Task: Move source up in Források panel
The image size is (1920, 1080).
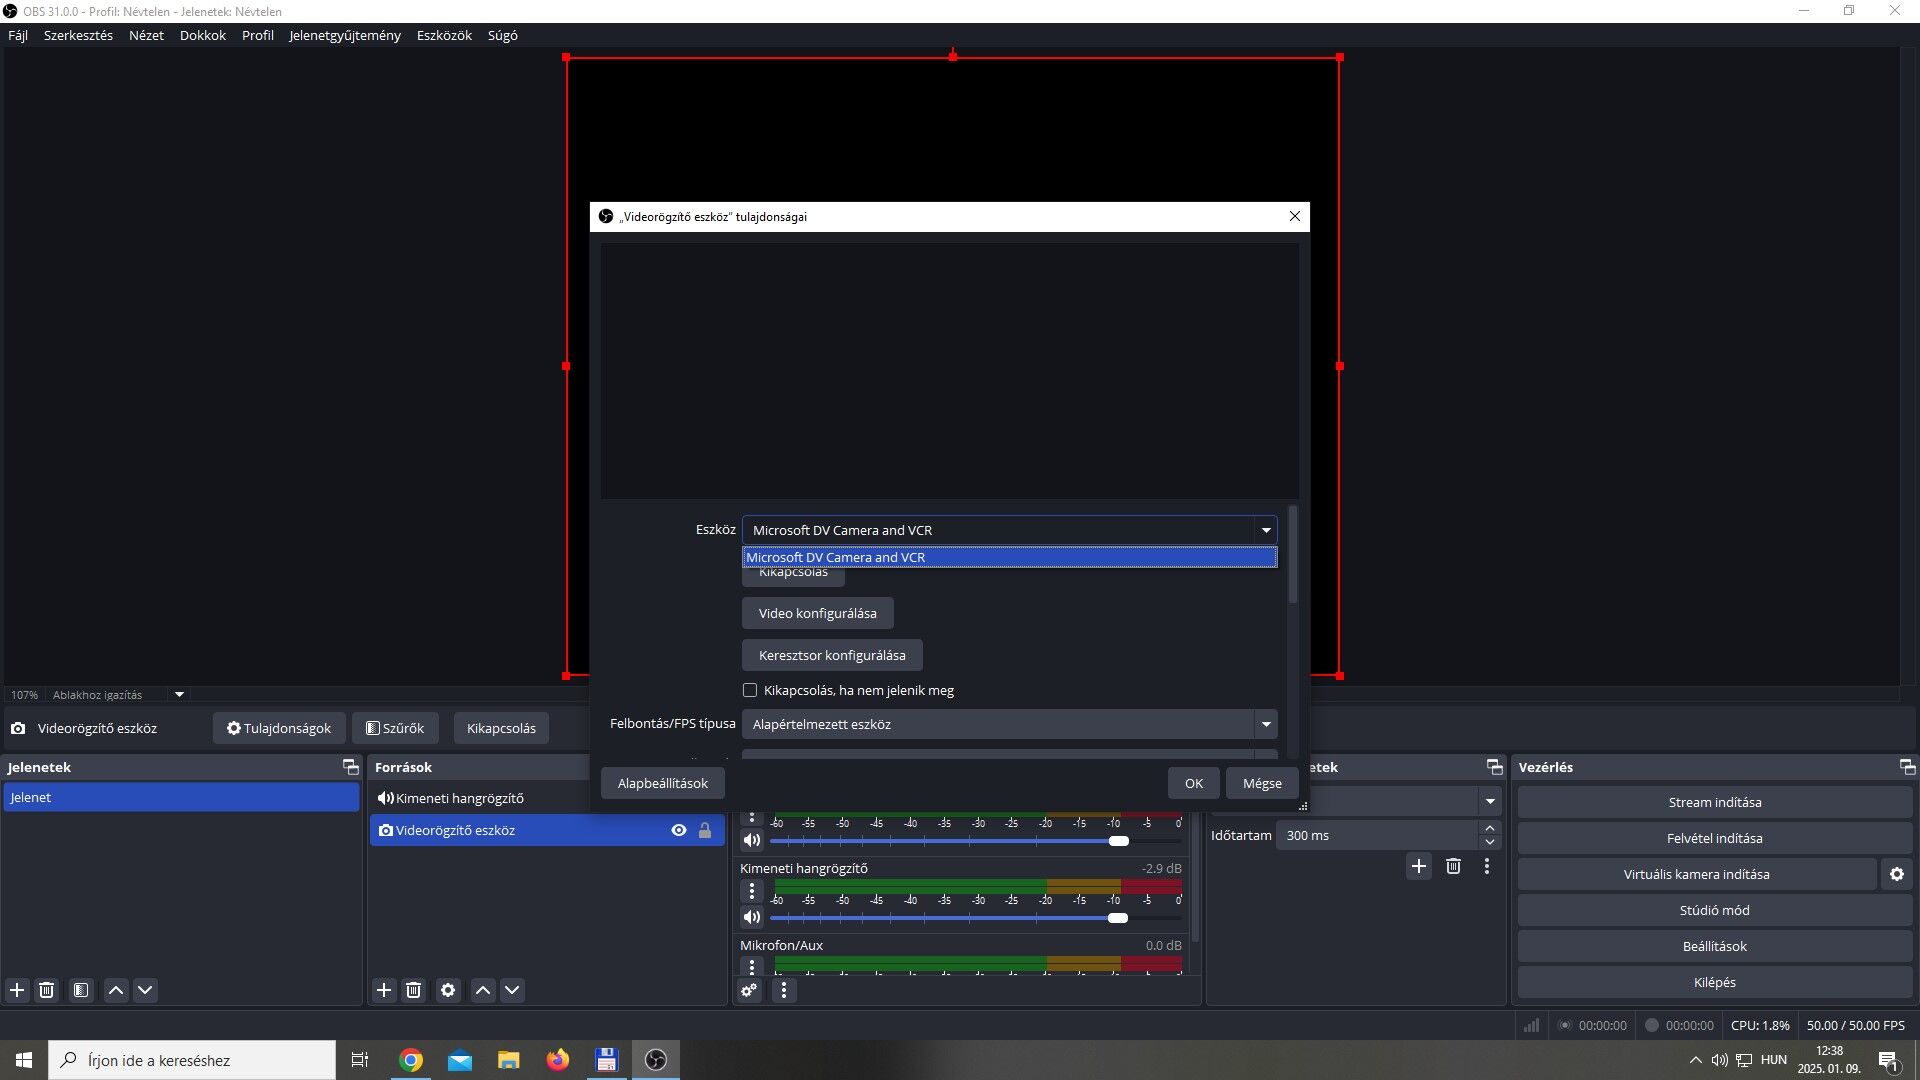Action: click(483, 990)
